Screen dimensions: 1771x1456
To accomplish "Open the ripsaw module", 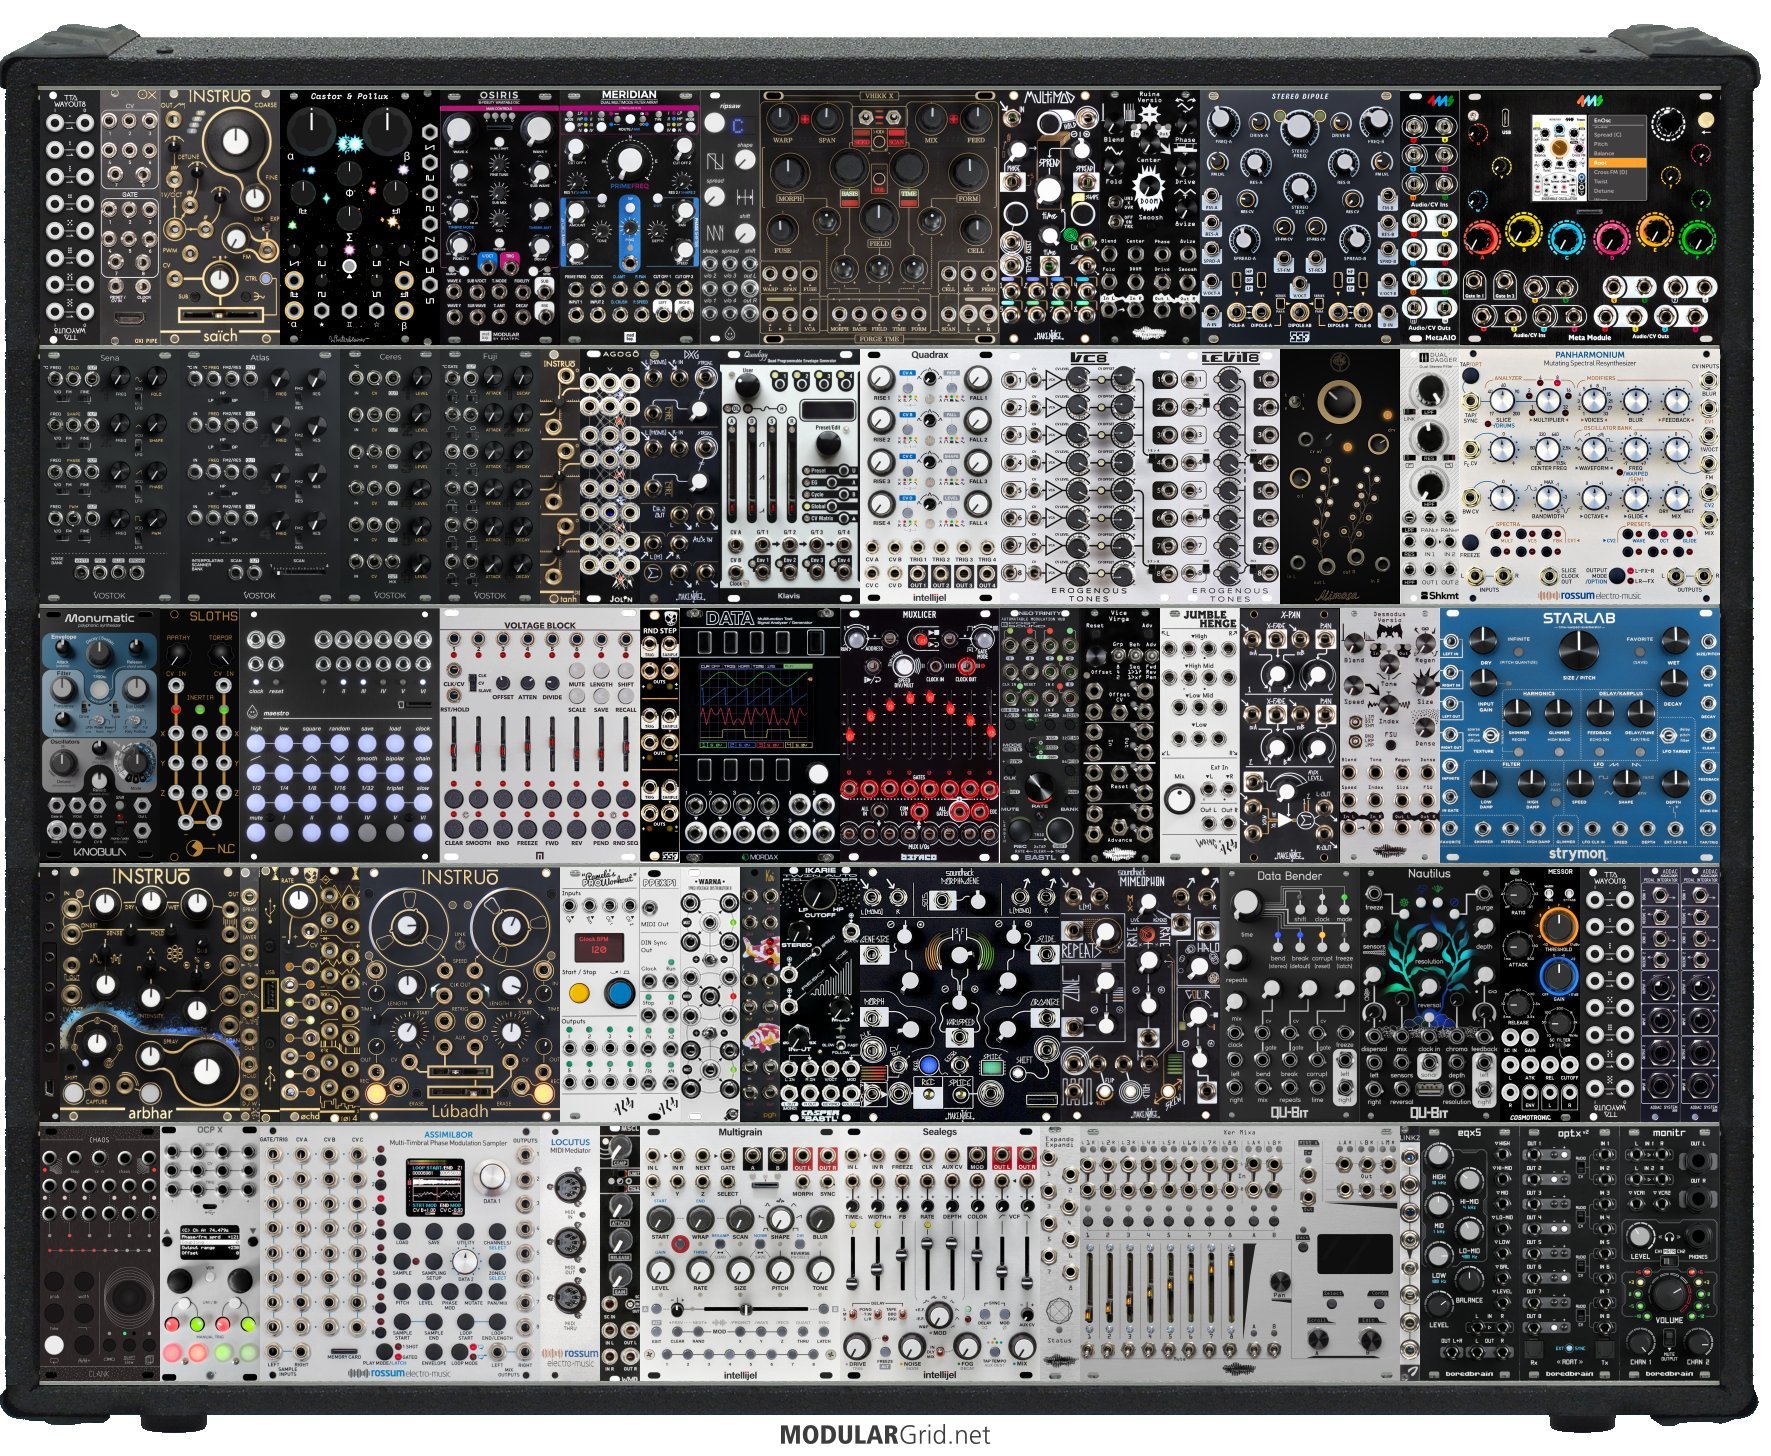I will point(730,217).
